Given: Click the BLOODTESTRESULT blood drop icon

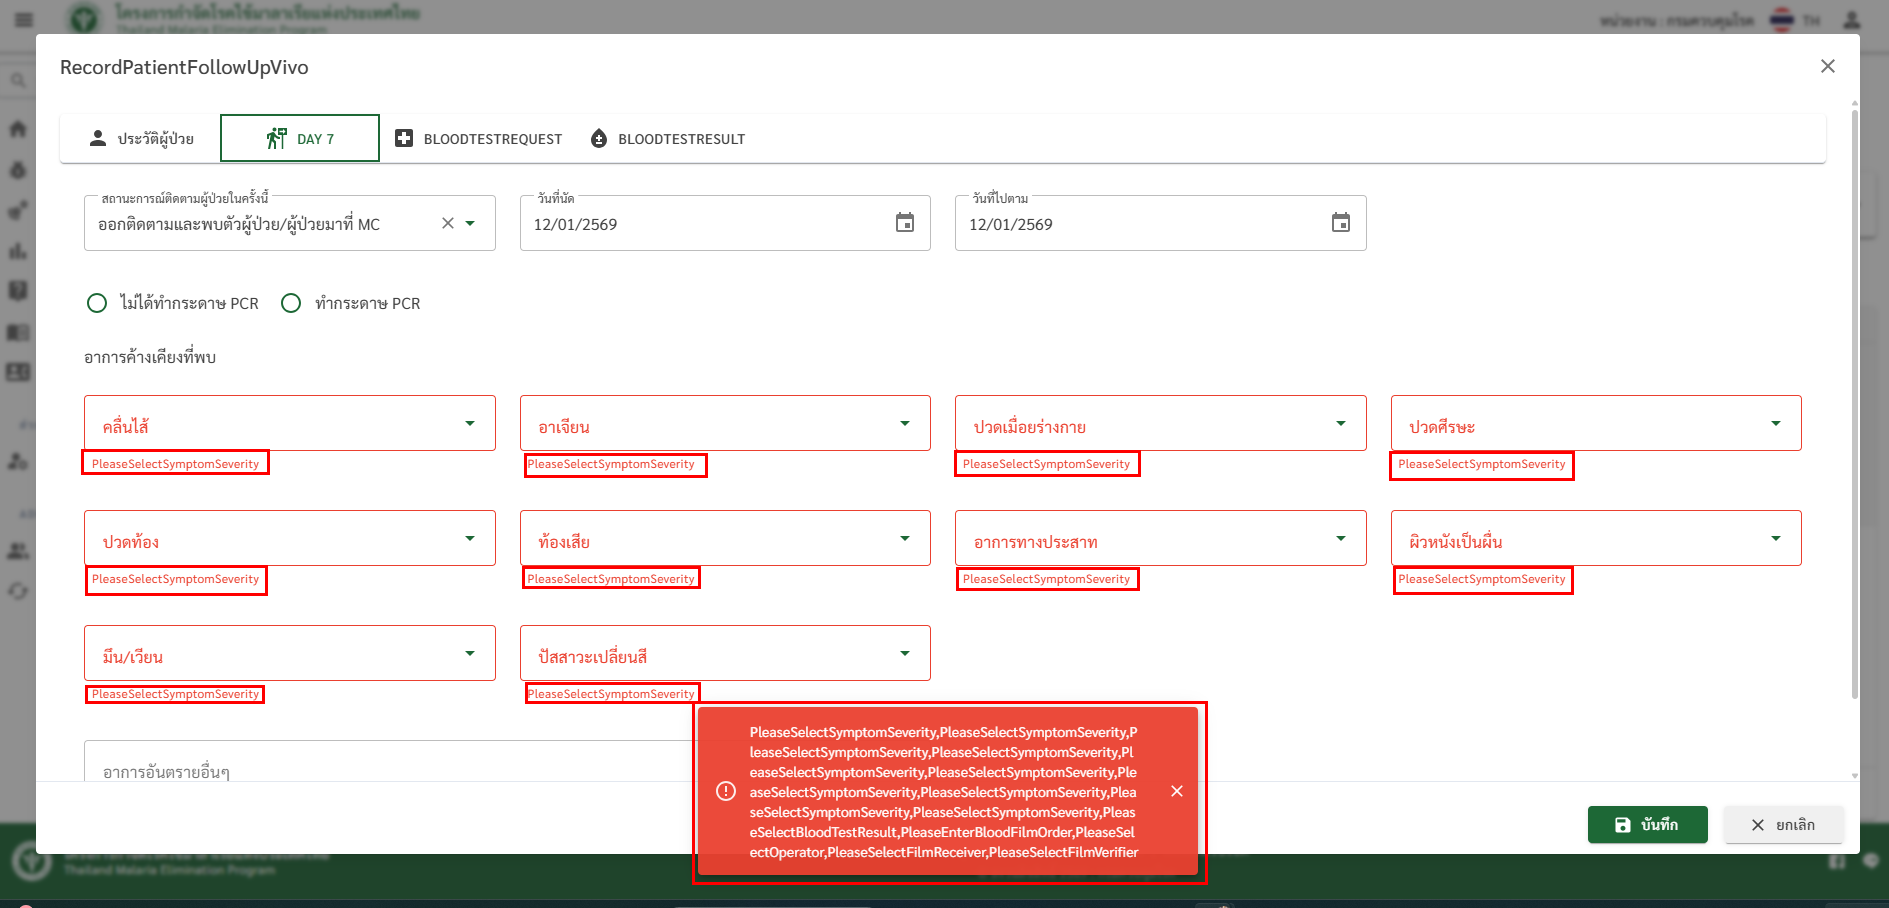Looking at the screenshot, I should pyautogui.click(x=599, y=138).
